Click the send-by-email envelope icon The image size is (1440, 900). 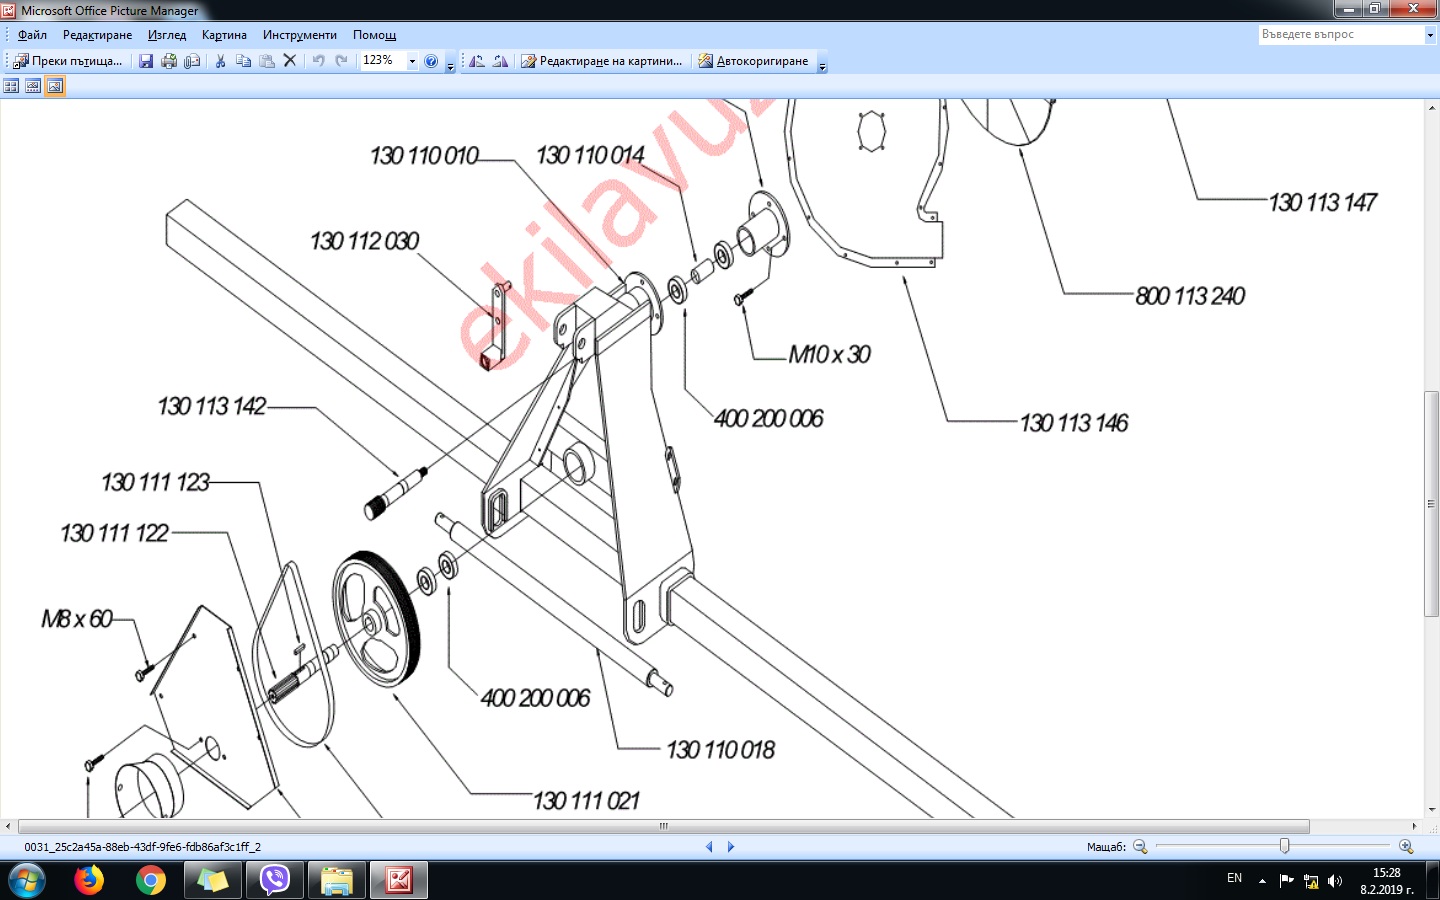pyautogui.click(x=192, y=61)
